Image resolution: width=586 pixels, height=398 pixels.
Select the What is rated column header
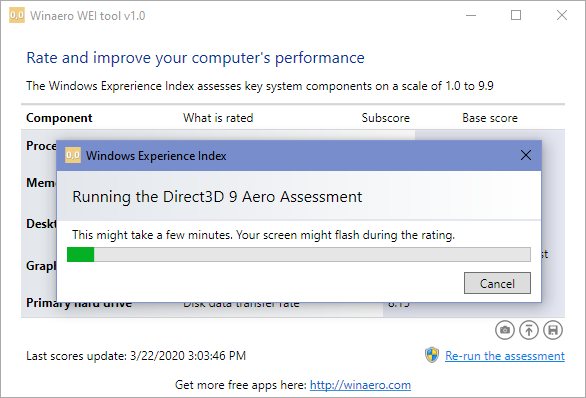coord(218,118)
